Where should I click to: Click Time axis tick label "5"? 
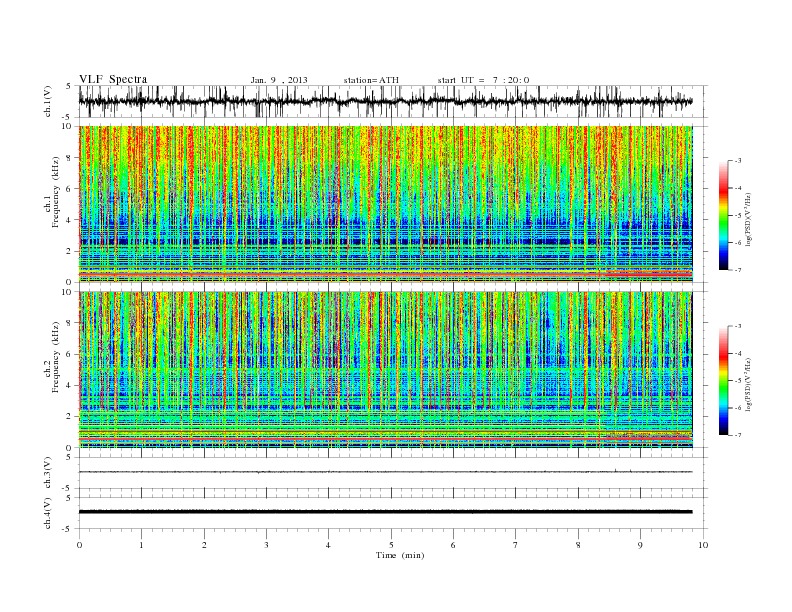coord(391,545)
